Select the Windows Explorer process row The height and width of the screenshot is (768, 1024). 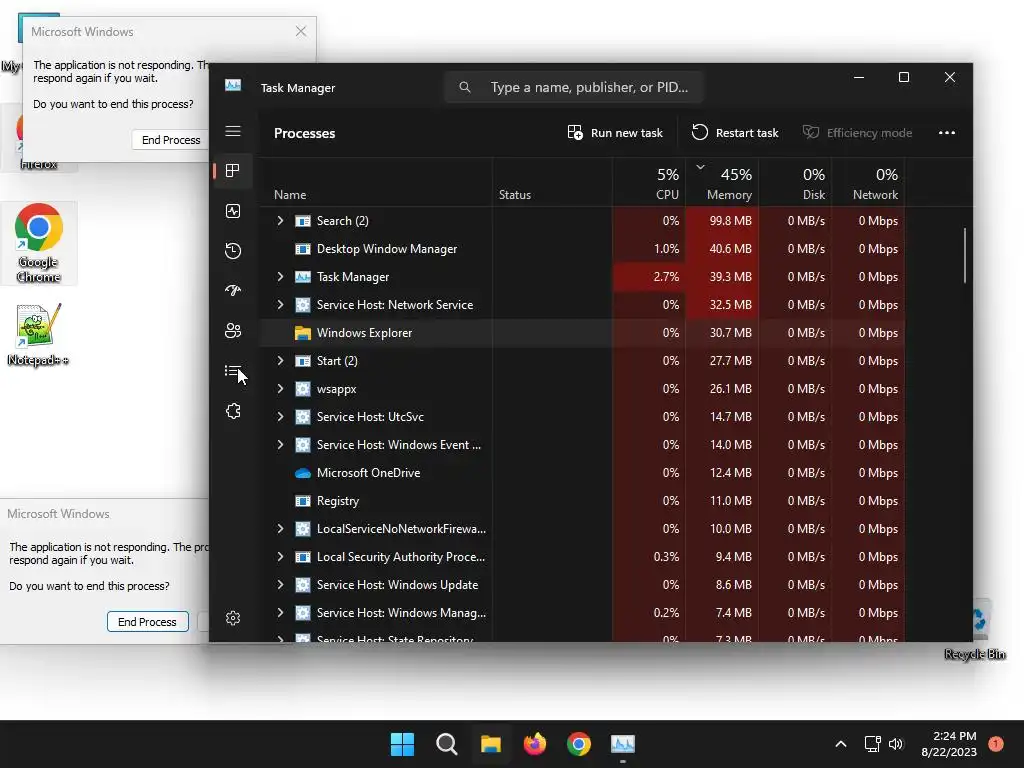(x=581, y=333)
